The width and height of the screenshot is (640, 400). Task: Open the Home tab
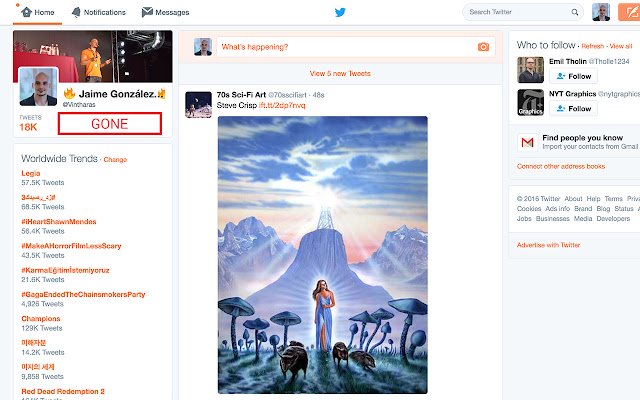[38, 12]
